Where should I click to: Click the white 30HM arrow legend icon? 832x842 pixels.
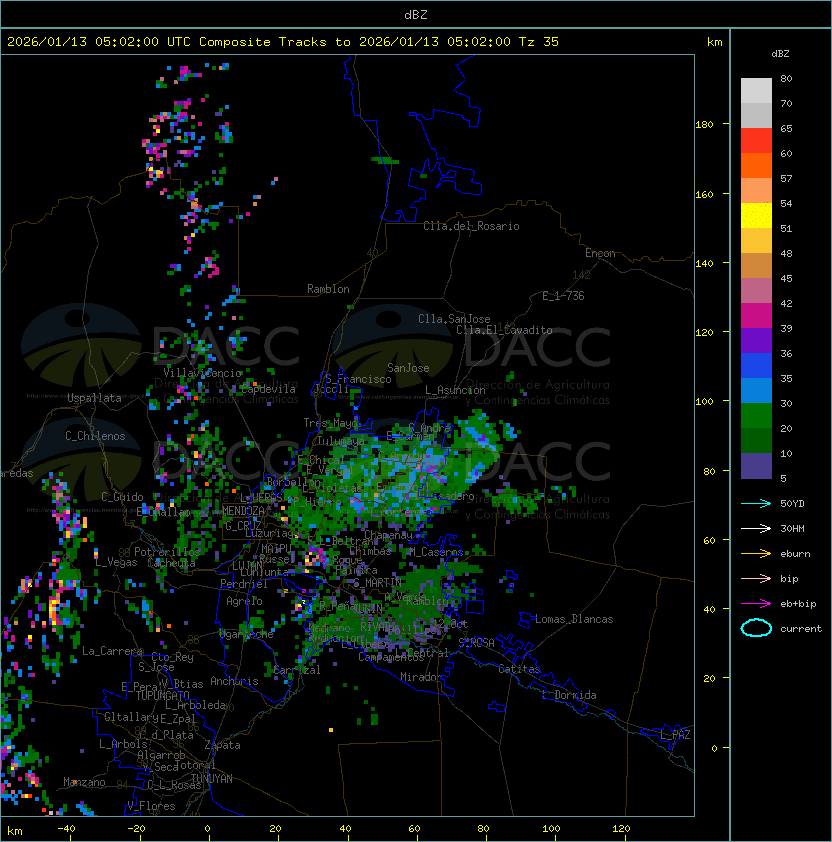tap(756, 528)
